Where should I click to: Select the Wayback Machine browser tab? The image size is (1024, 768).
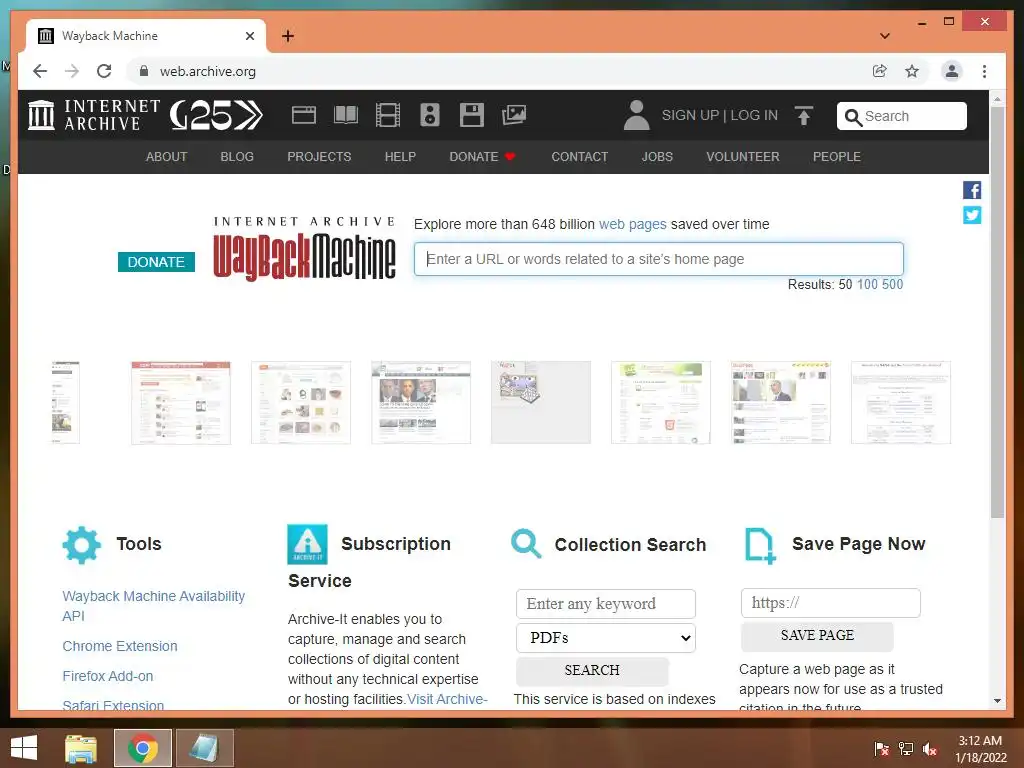pos(145,36)
